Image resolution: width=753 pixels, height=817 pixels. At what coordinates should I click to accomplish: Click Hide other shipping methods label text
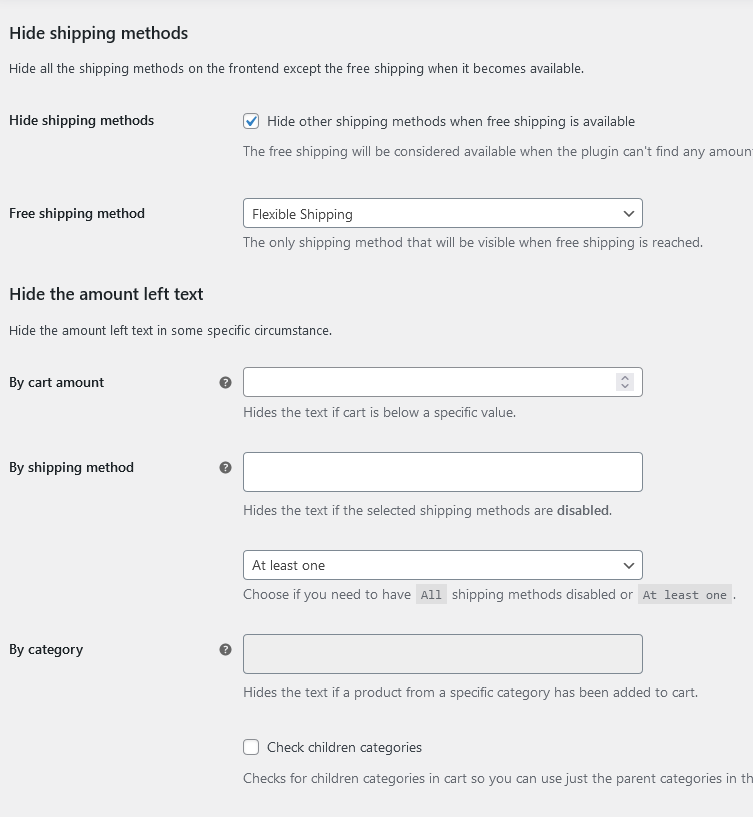(451, 121)
